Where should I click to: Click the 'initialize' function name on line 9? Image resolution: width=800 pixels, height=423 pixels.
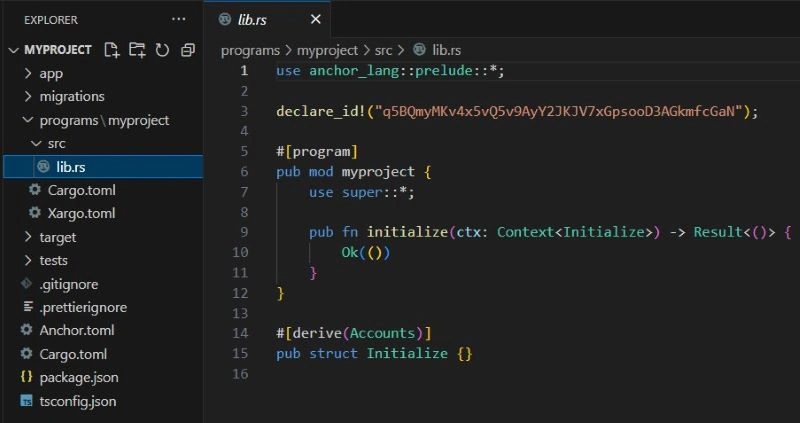(x=407, y=232)
